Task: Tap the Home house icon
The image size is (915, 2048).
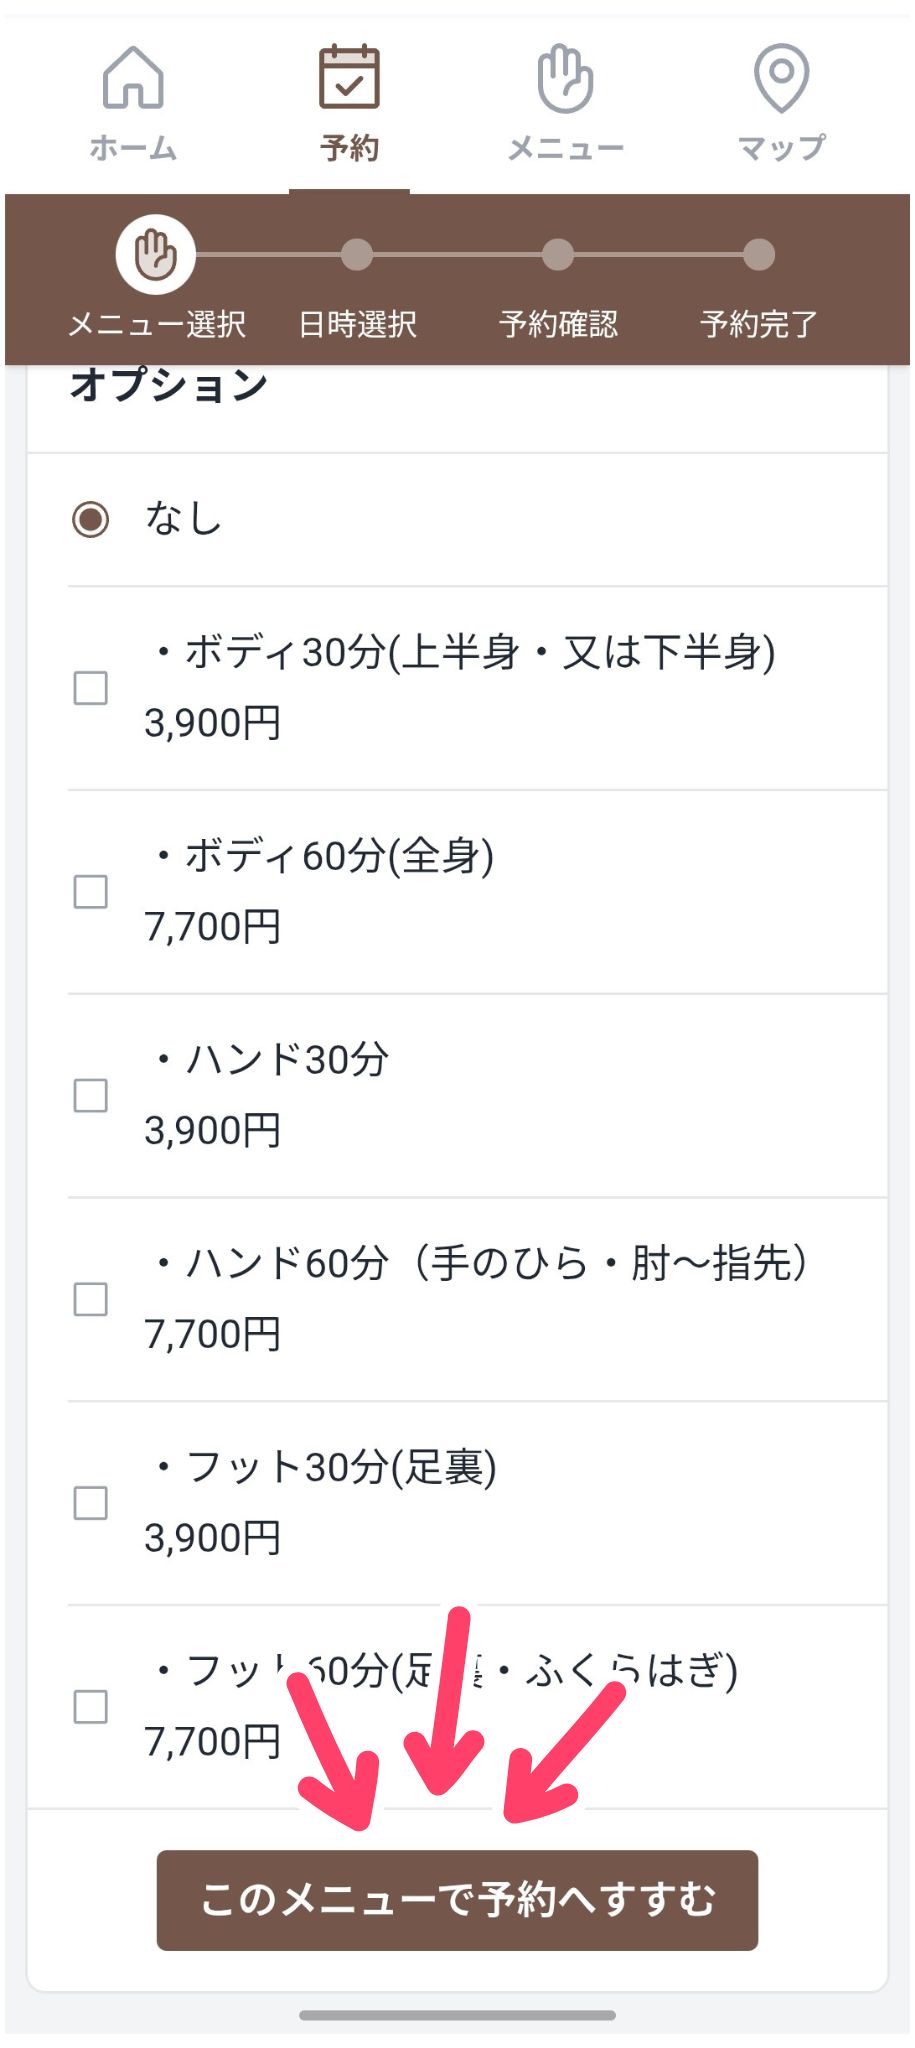Action: pyautogui.click(x=133, y=77)
